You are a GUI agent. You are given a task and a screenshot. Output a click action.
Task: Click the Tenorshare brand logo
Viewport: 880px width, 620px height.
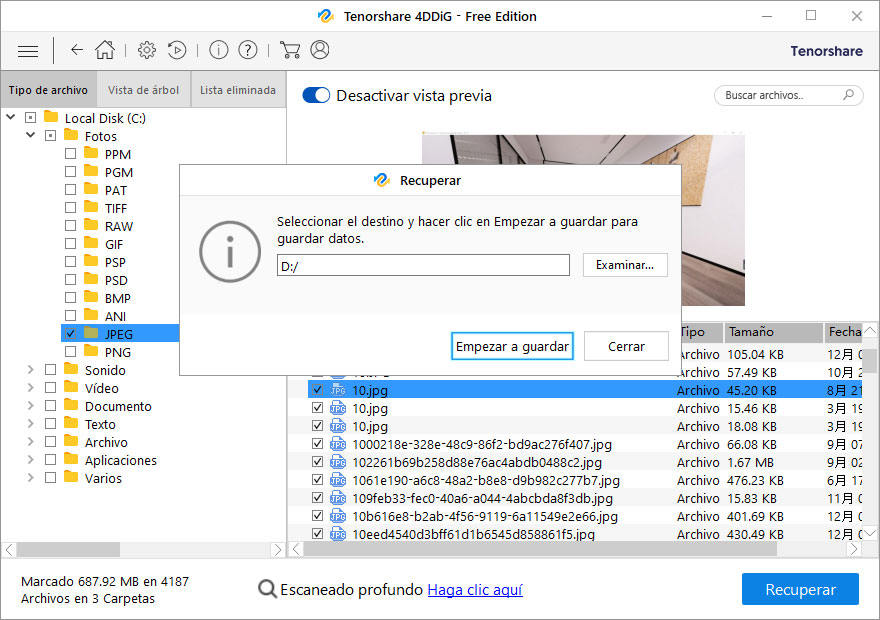point(826,51)
